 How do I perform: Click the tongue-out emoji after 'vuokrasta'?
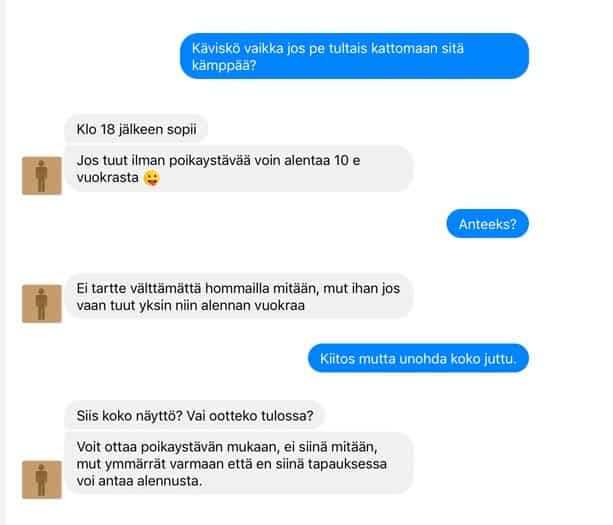click(151, 178)
